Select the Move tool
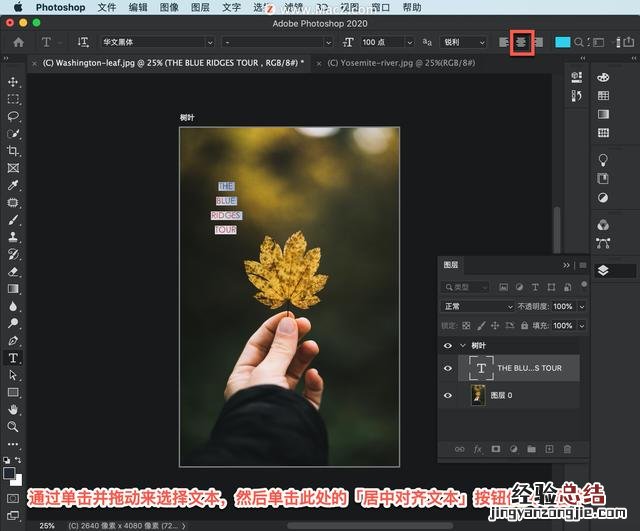The width and height of the screenshot is (640, 531). click(x=13, y=82)
